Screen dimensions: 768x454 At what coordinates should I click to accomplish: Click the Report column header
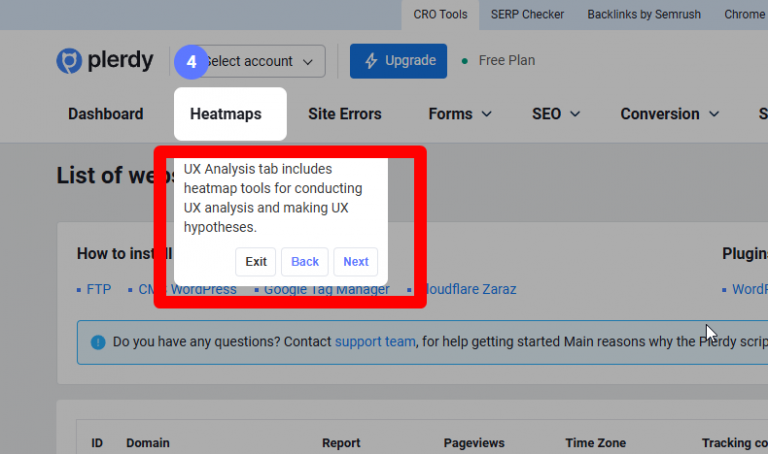click(341, 443)
